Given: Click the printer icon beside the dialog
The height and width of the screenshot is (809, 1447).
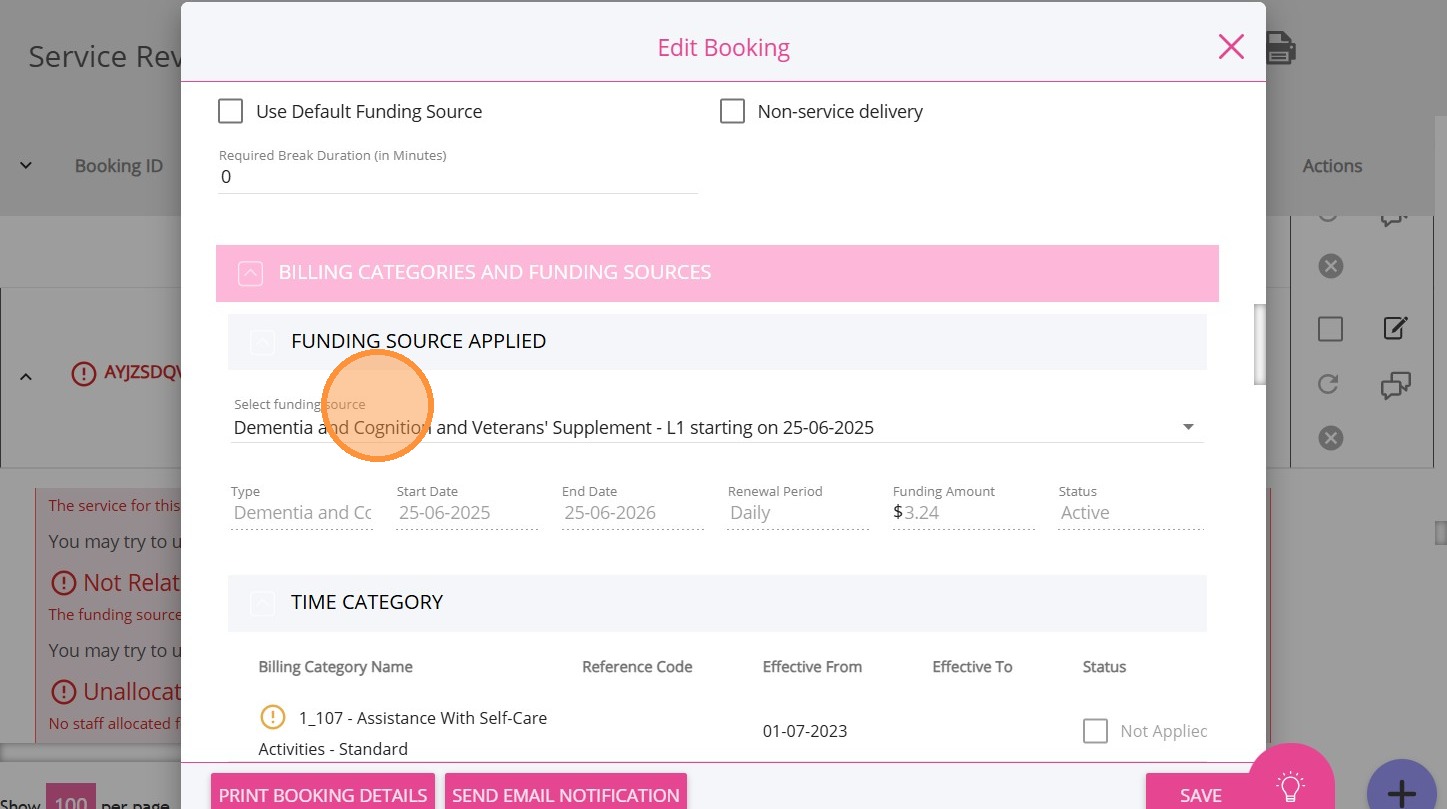Looking at the screenshot, I should [1281, 47].
